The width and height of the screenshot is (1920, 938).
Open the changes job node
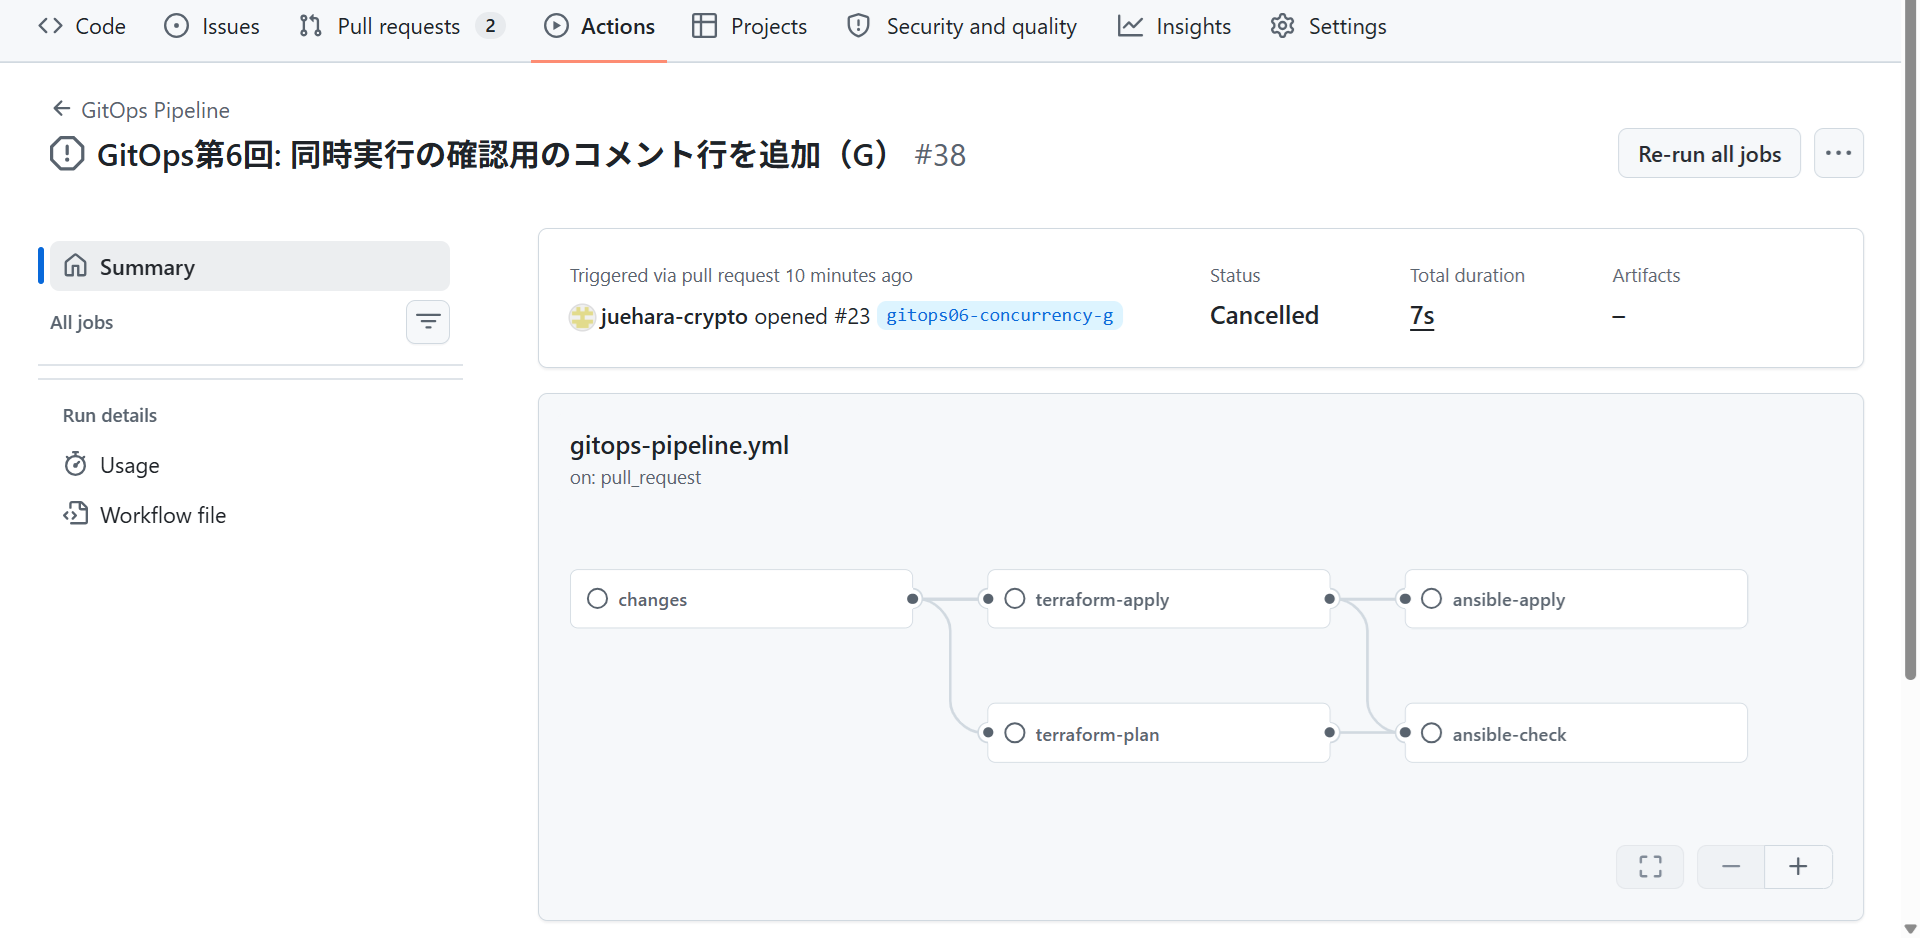(x=741, y=599)
